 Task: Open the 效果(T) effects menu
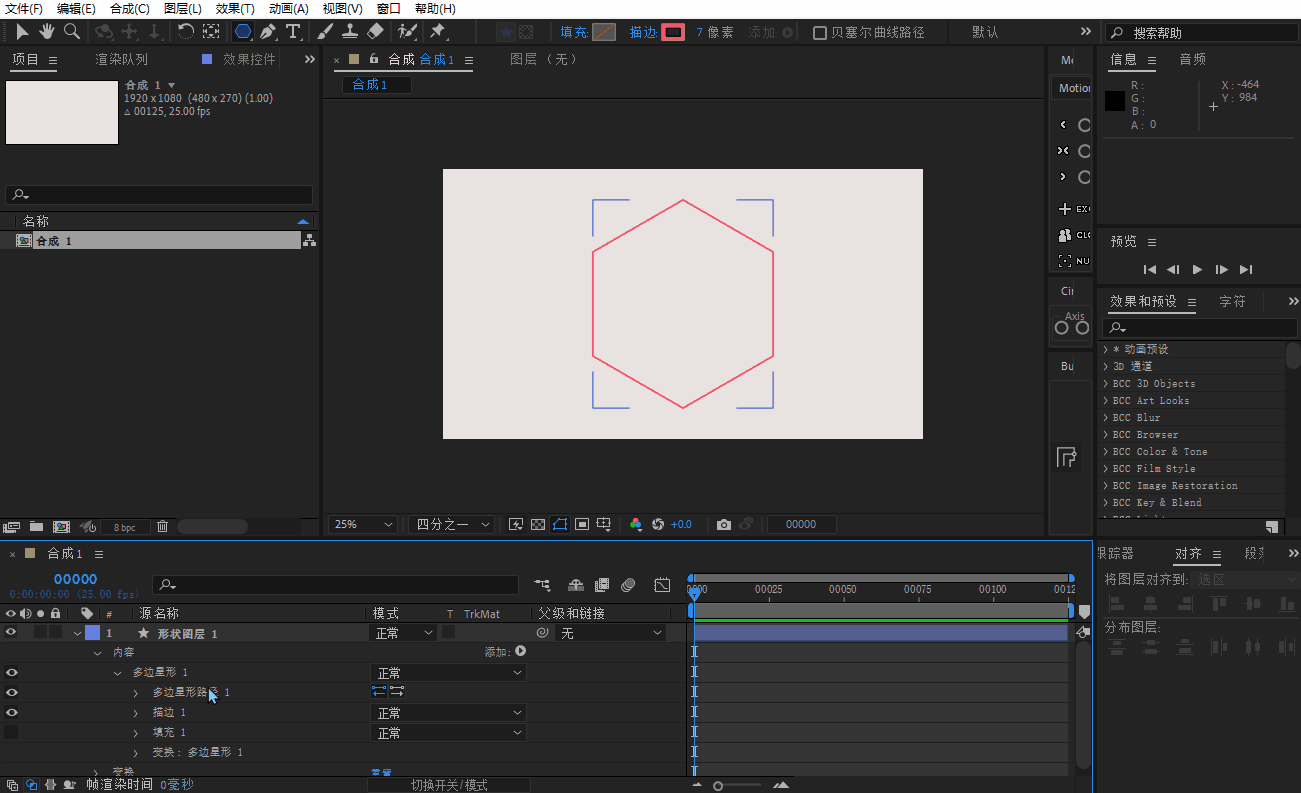point(235,9)
